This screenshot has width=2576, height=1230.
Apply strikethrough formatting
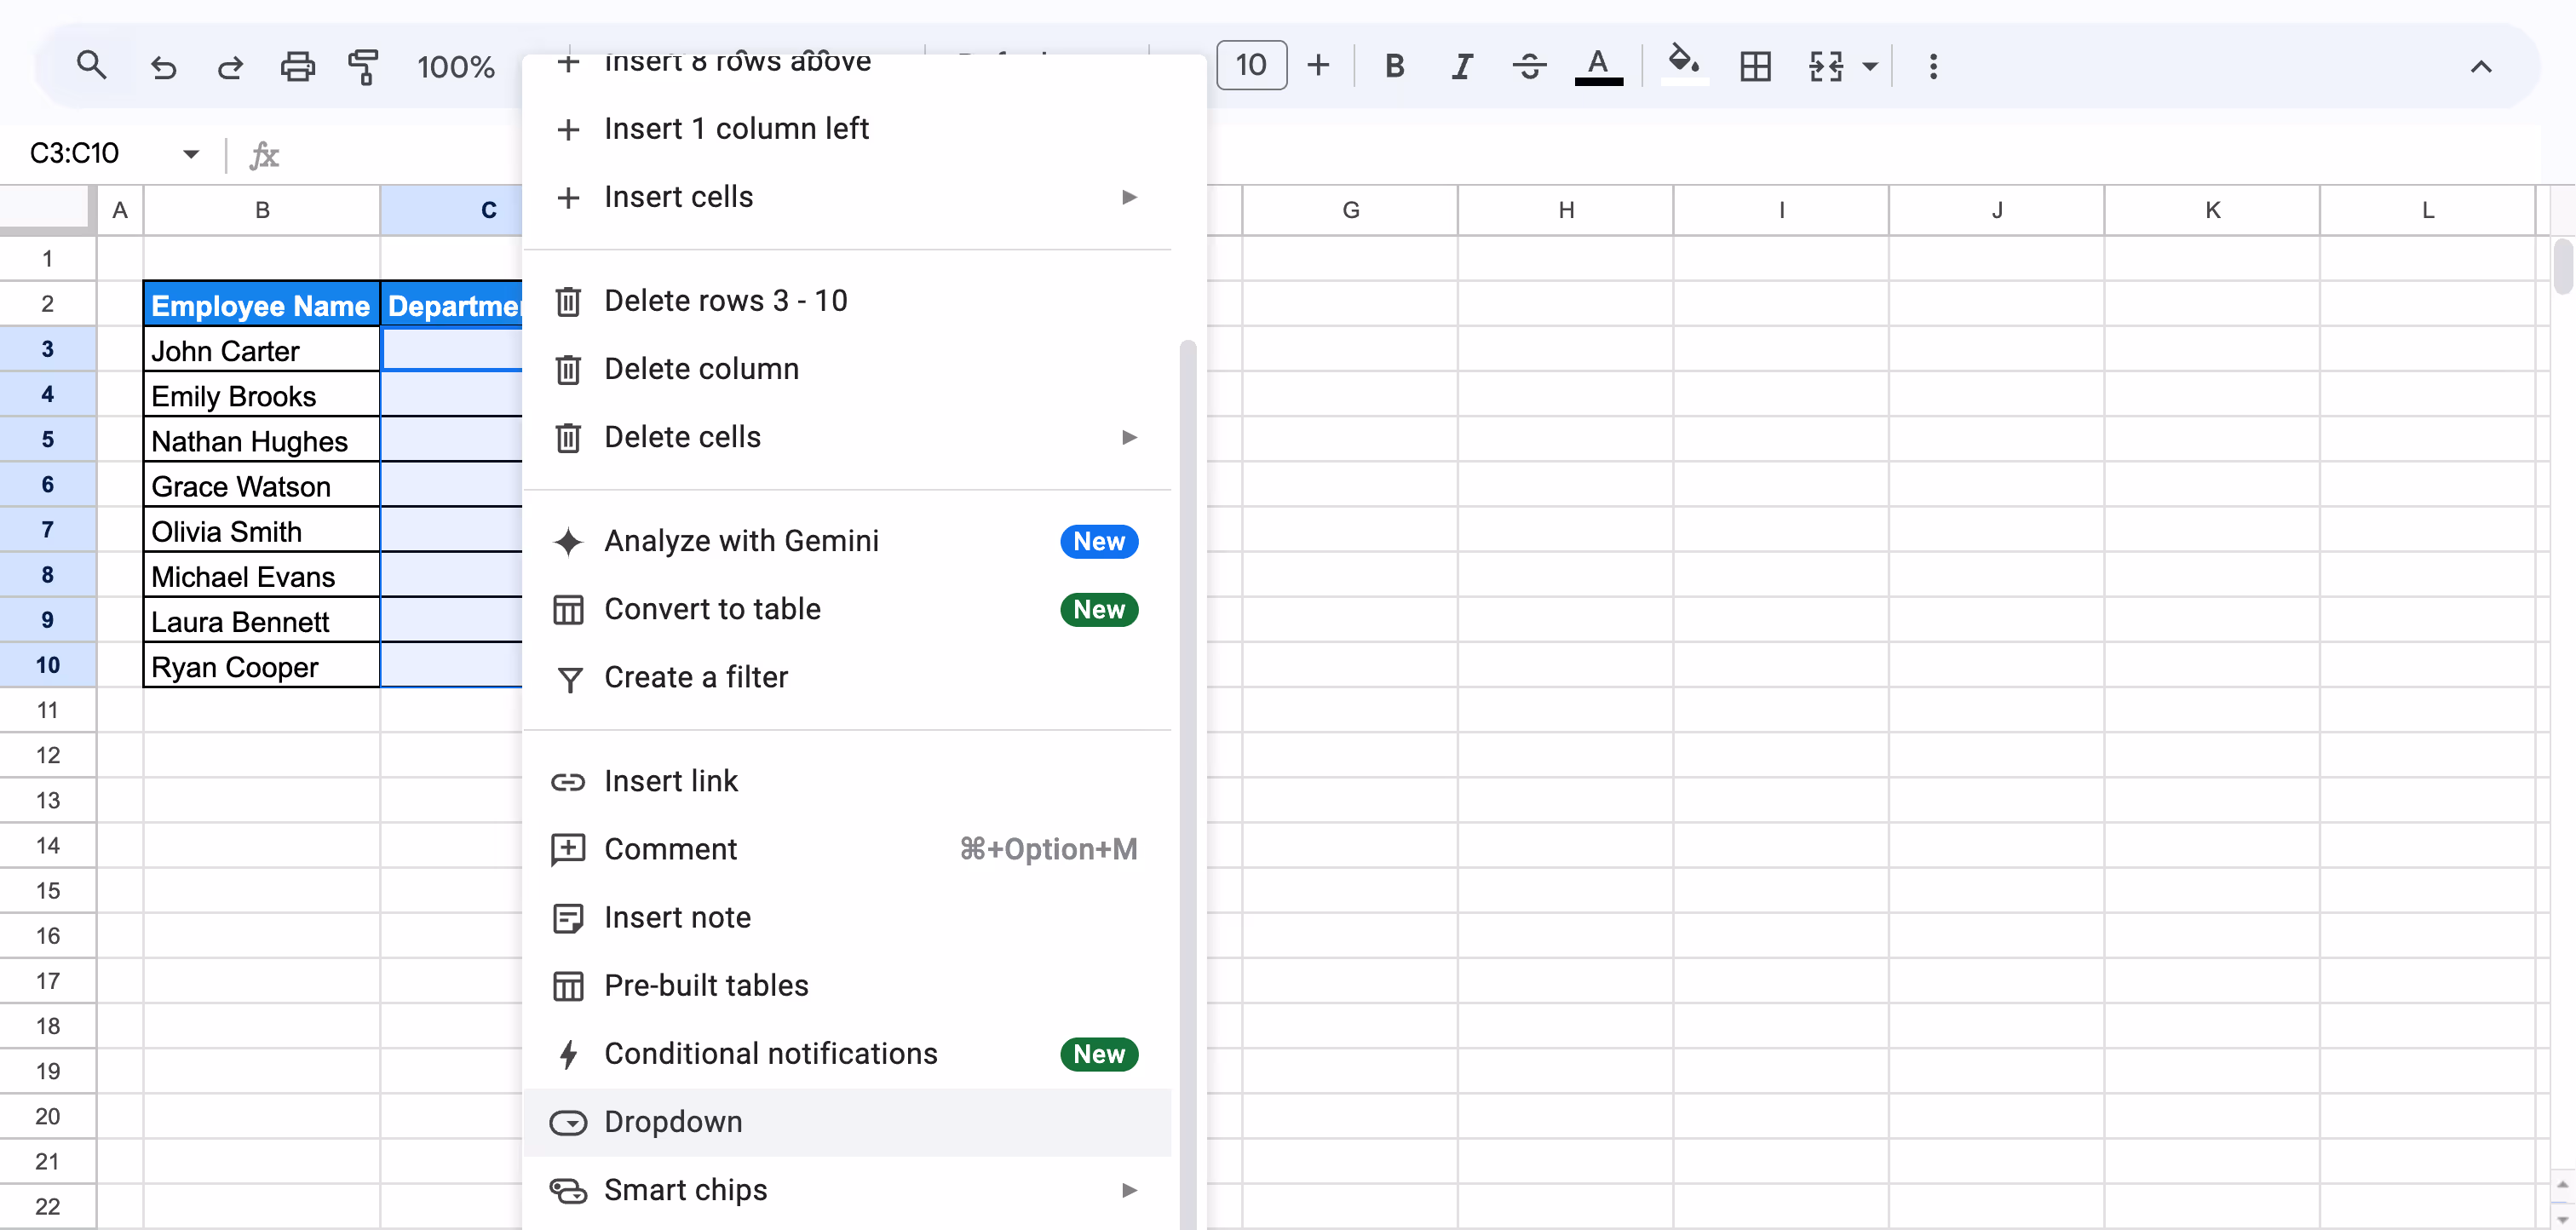[1528, 66]
